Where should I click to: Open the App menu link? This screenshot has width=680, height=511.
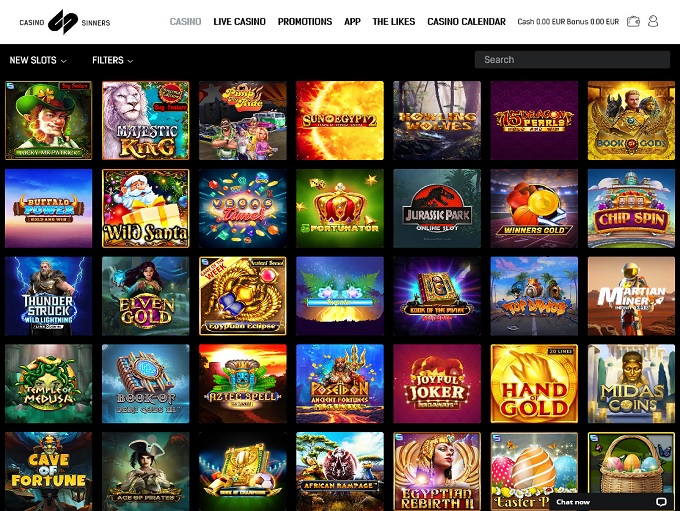pyautogui.click(x=352, y=22)
